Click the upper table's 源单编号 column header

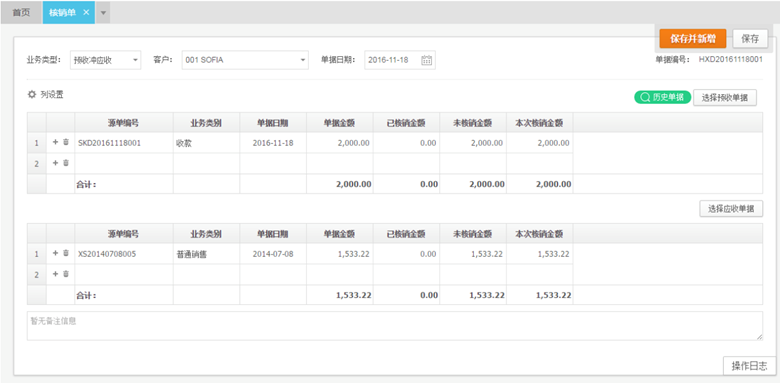coord(124,123)
